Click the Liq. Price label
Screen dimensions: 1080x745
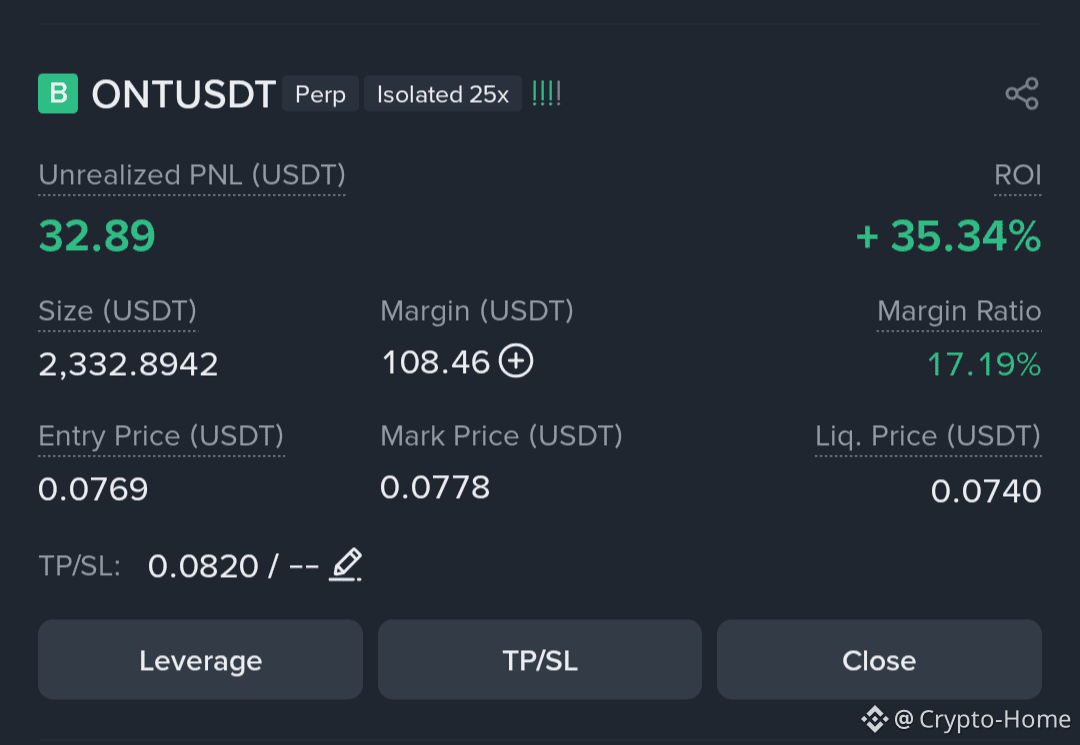pyautogui.click(x=927, y=436)
